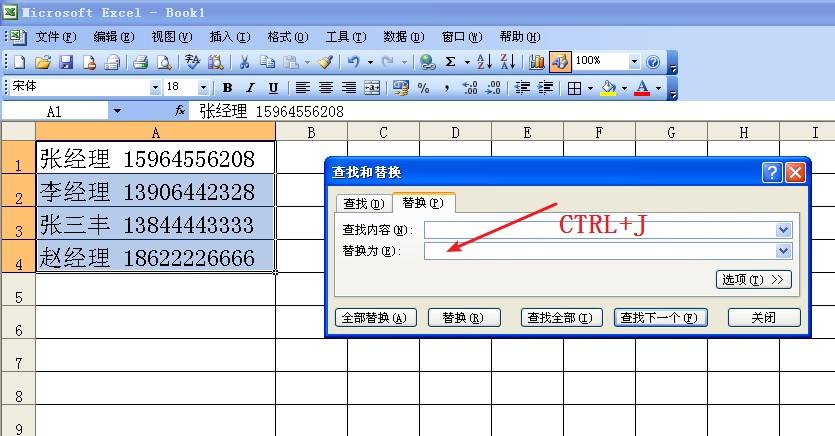Cut selection with scissors icon
Screen dimensions: 835x436
244,62
